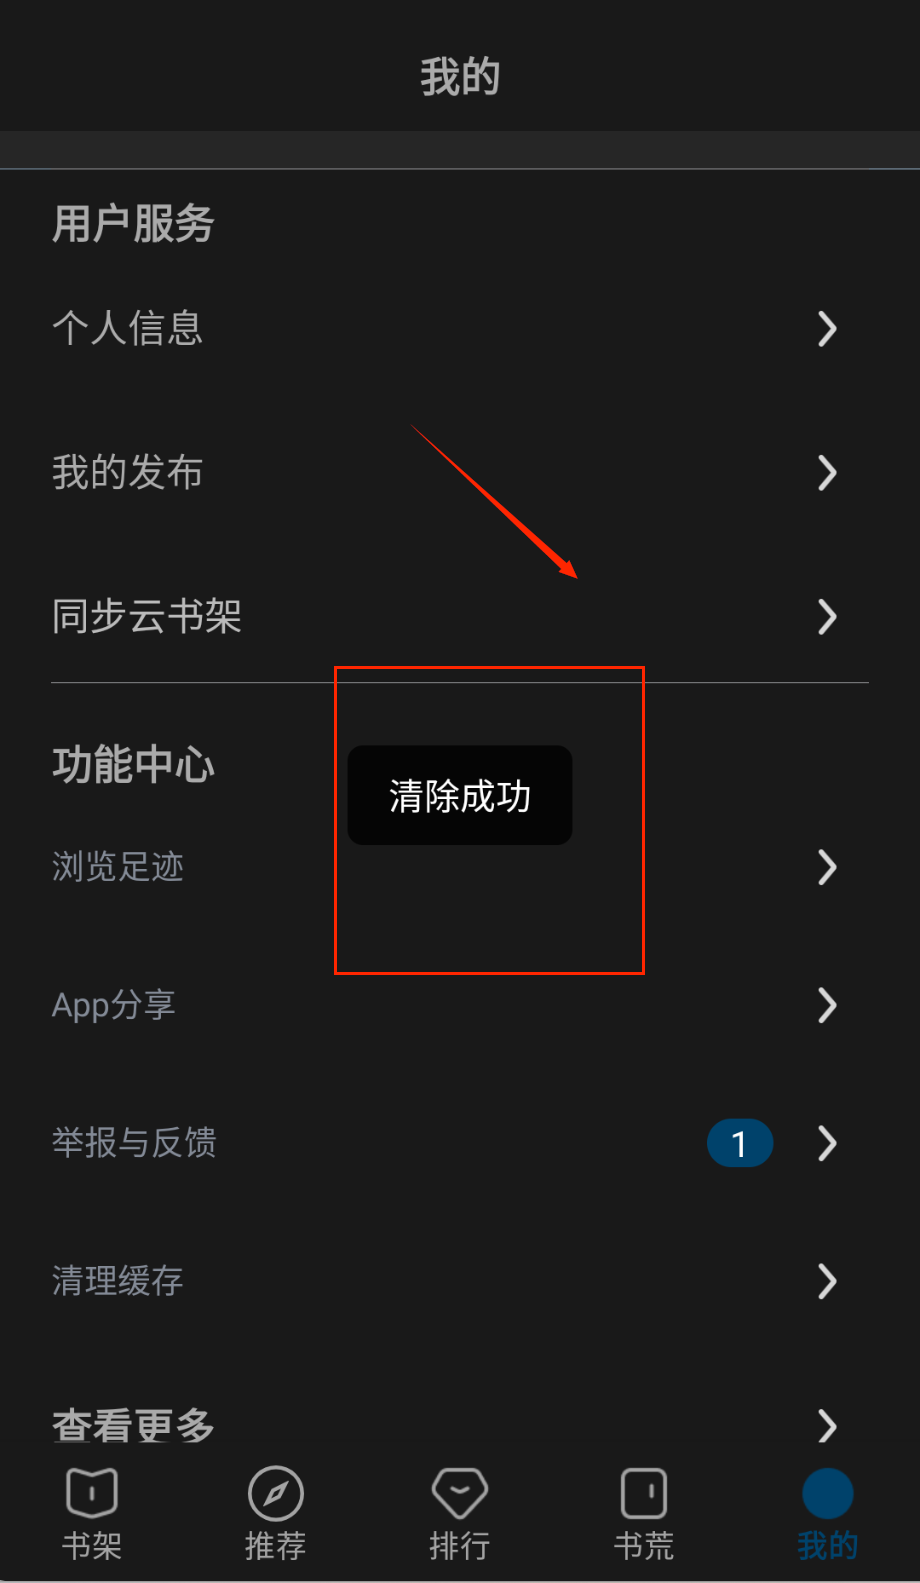The image size is (920, 1583).
Task: Open 我的发布 using its right chevron
Action: pyautogui.click(x=827, y=472)
